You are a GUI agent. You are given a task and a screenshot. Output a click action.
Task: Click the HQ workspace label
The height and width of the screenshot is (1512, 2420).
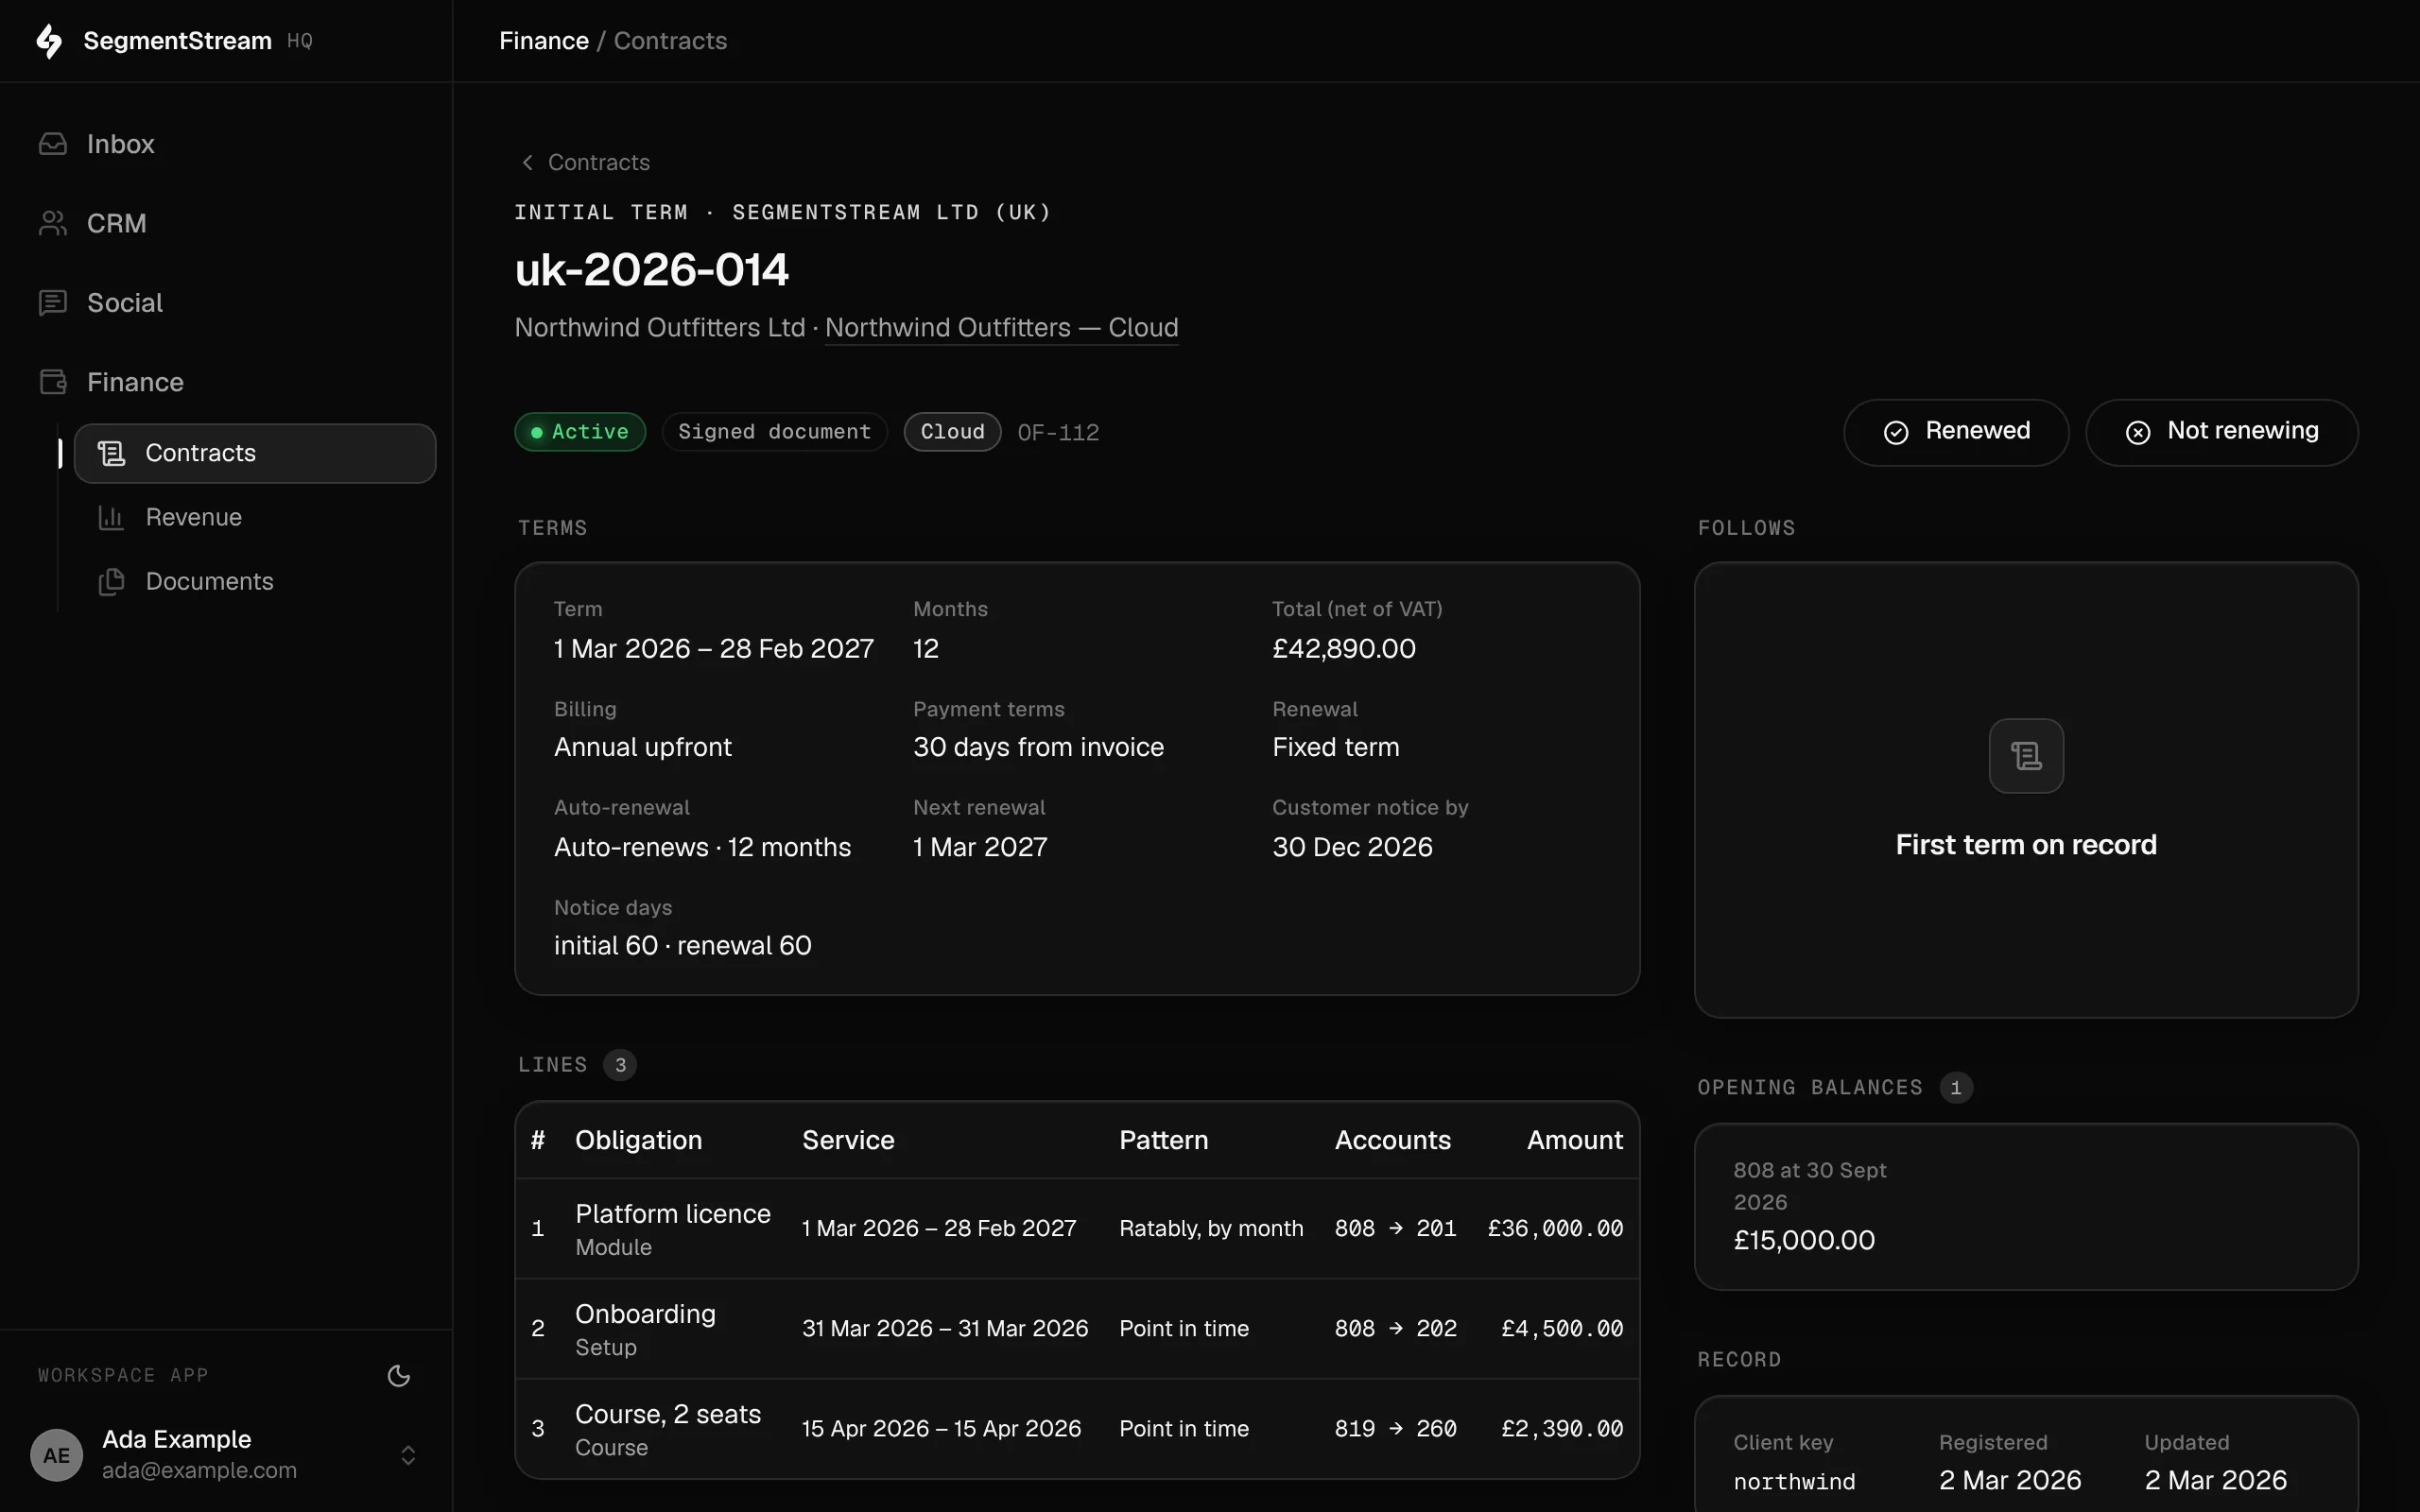(x=300, y=41)
